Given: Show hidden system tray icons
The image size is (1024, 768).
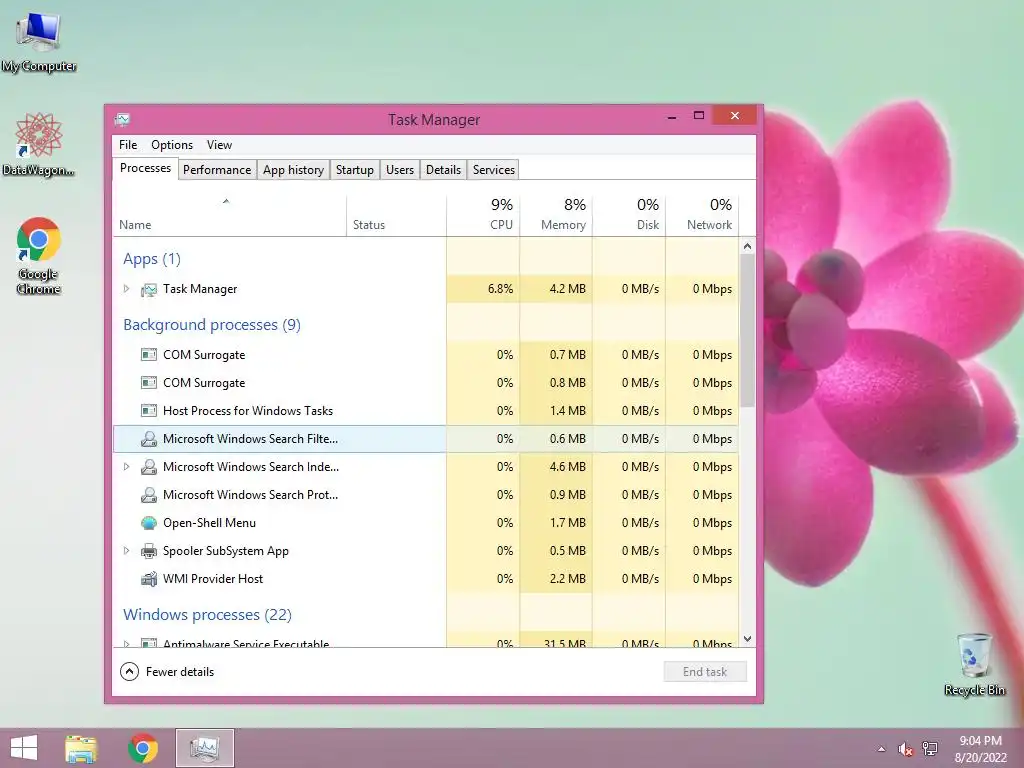Looking at the screenshot, I should point(882,749).
